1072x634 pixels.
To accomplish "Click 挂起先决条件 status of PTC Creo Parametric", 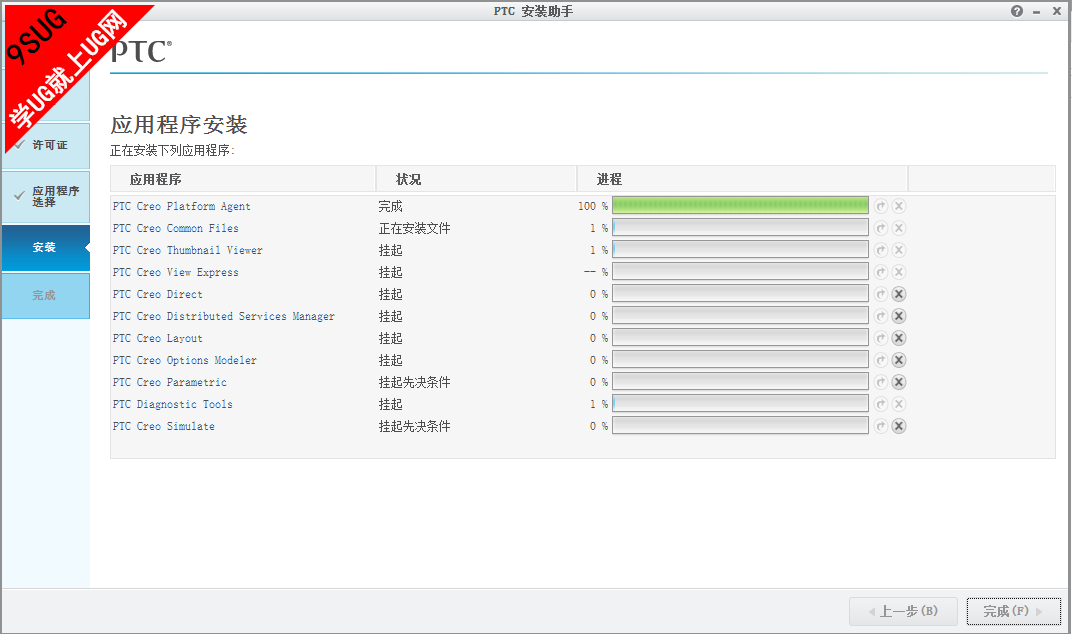I will click(414, 382).
